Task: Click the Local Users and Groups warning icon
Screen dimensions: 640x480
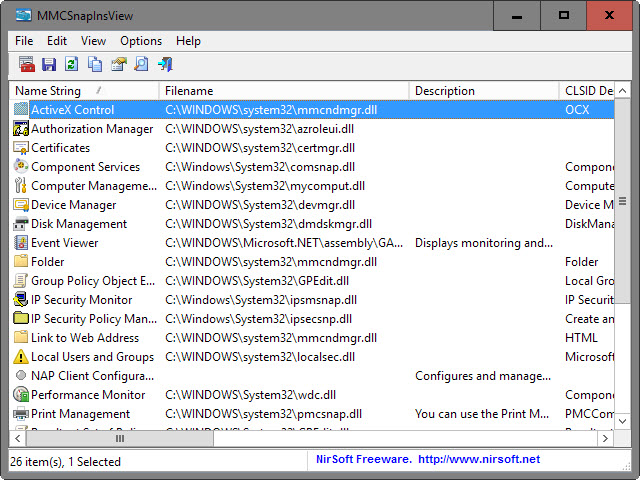Action: (21, 357)
